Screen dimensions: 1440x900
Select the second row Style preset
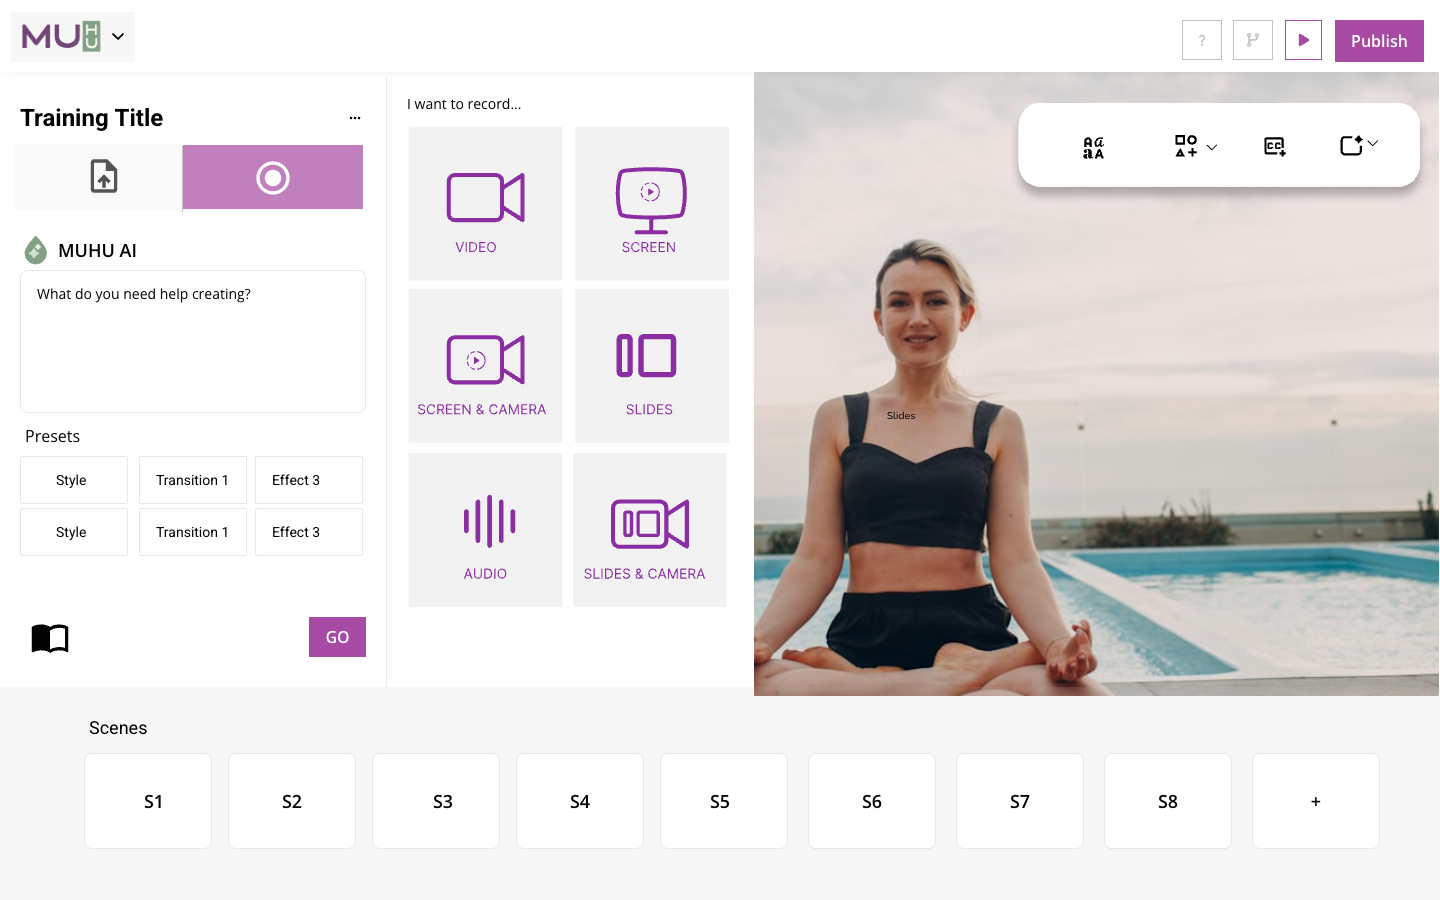74,532
